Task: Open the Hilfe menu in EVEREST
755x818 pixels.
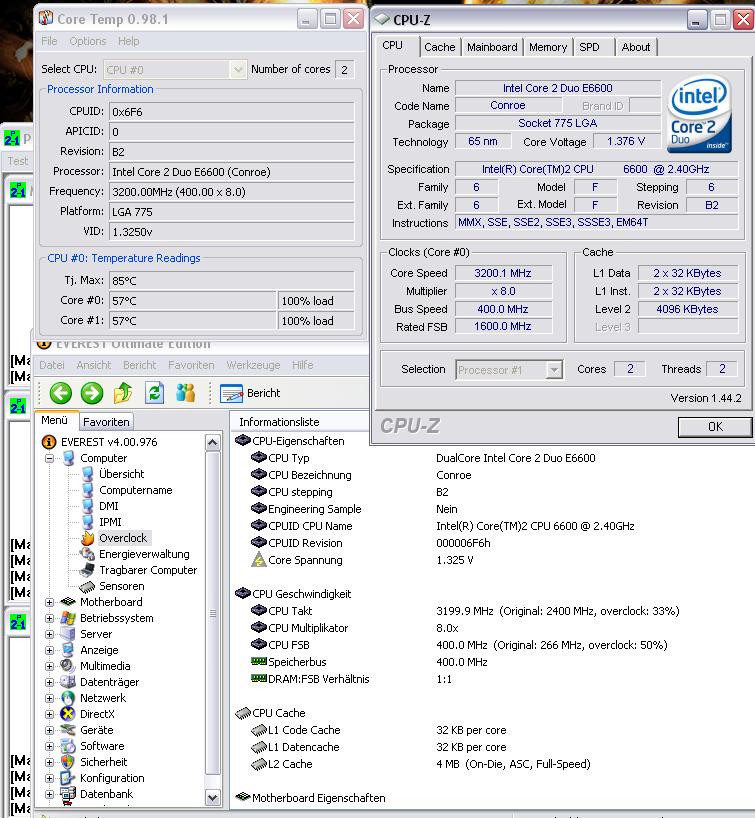Action: coord(303,365)
